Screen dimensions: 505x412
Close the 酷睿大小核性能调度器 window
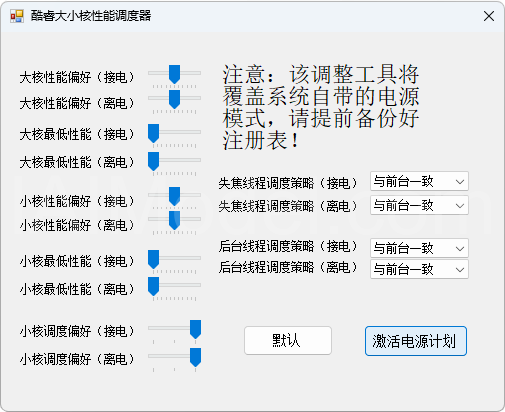(x=489, y=16)
